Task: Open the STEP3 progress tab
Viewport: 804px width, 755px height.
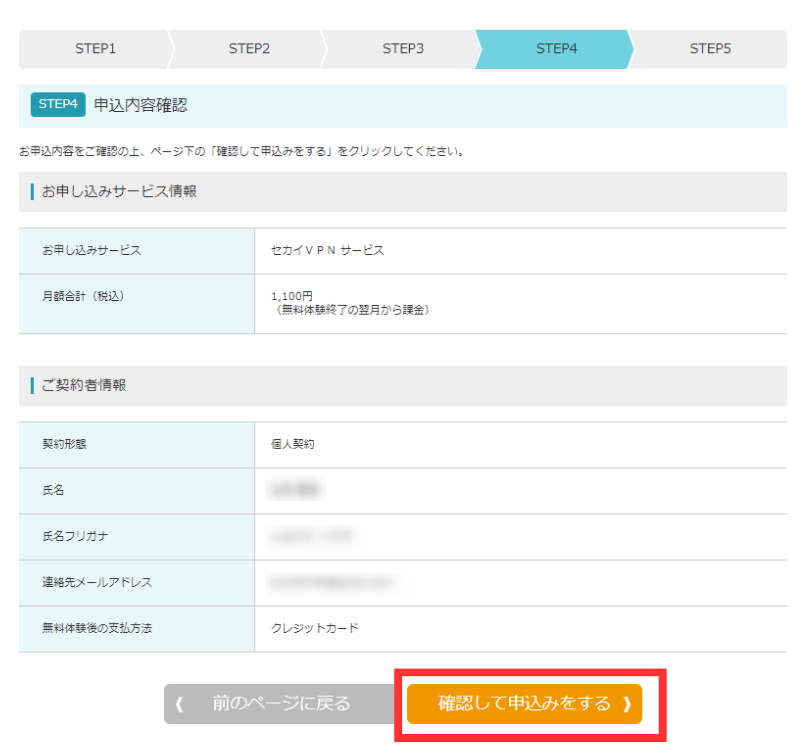Action: coord(403,49)
